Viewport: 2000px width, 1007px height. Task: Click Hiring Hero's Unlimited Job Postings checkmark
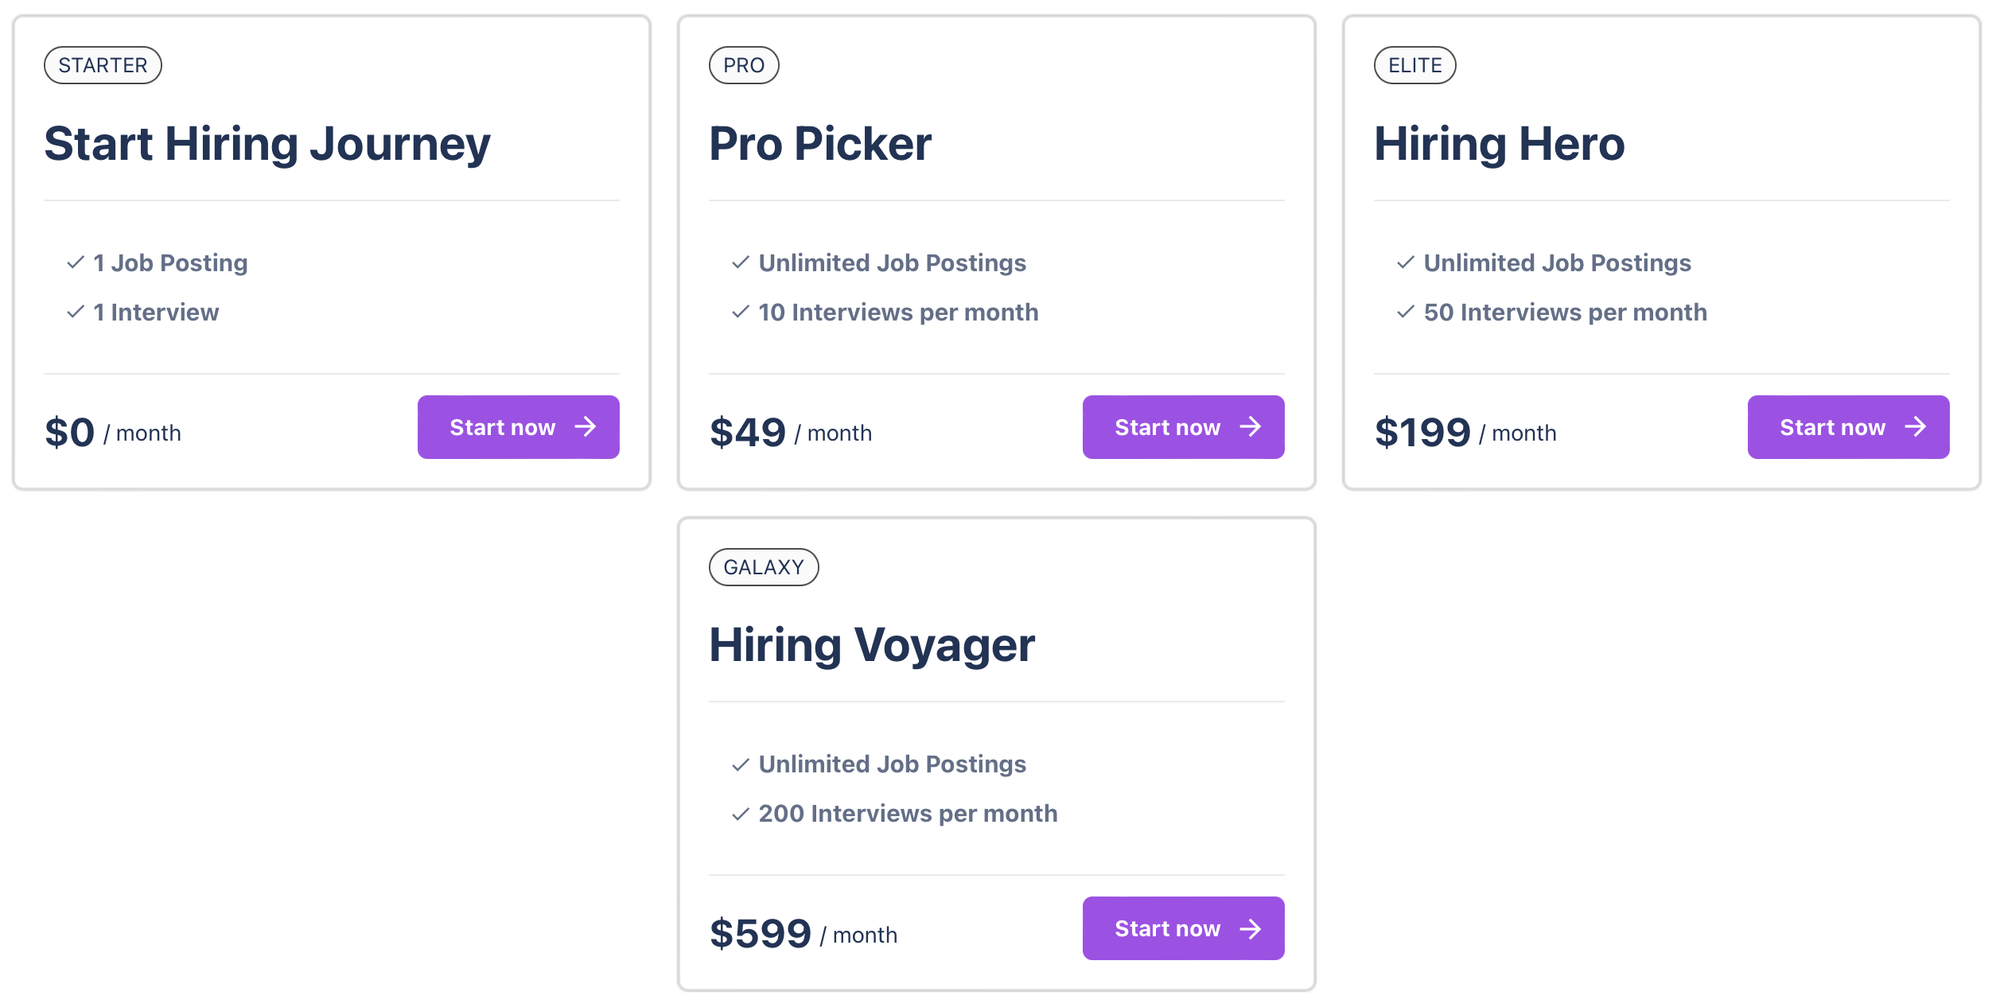pyautogui.click(x=1405, y=263)
